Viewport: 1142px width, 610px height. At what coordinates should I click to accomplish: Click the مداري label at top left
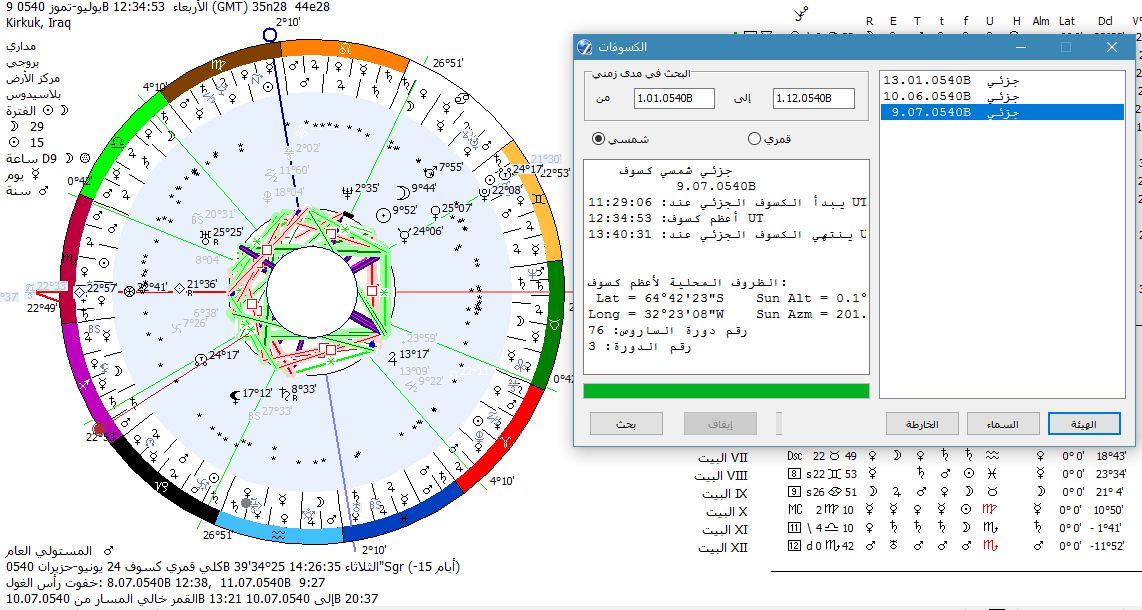click(21, 46)
